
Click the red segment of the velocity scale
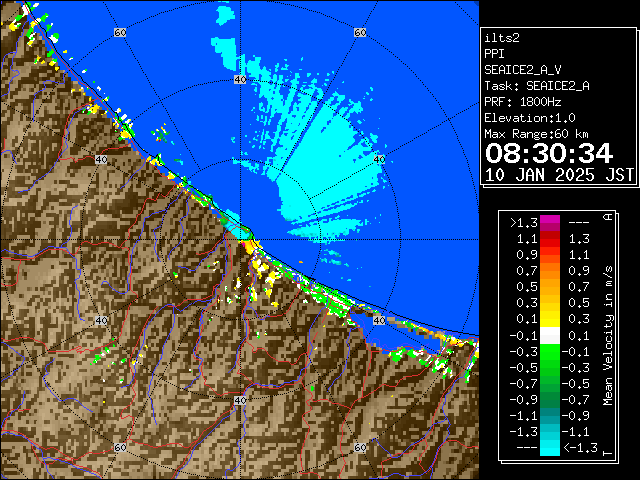coord(550,243)
